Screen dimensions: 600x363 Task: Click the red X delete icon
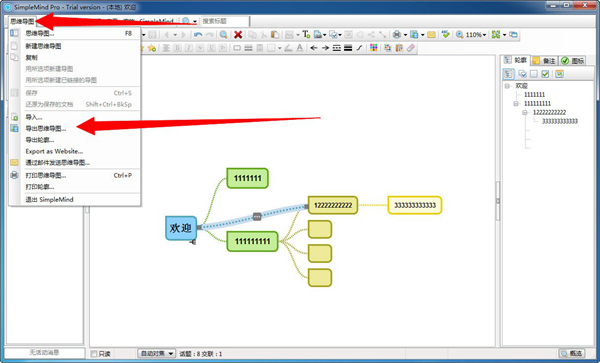click(238, 35)
